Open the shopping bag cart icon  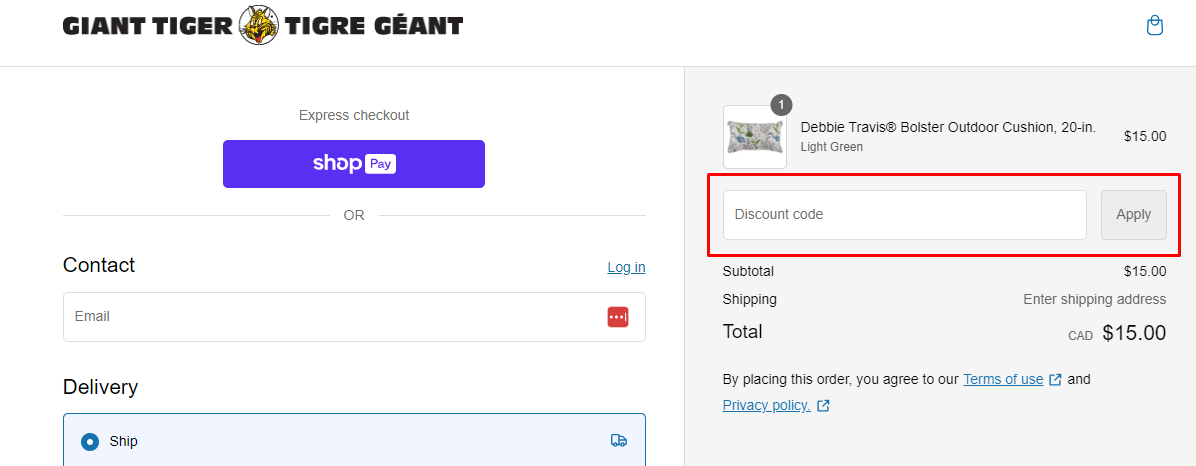click(1155, 26)
